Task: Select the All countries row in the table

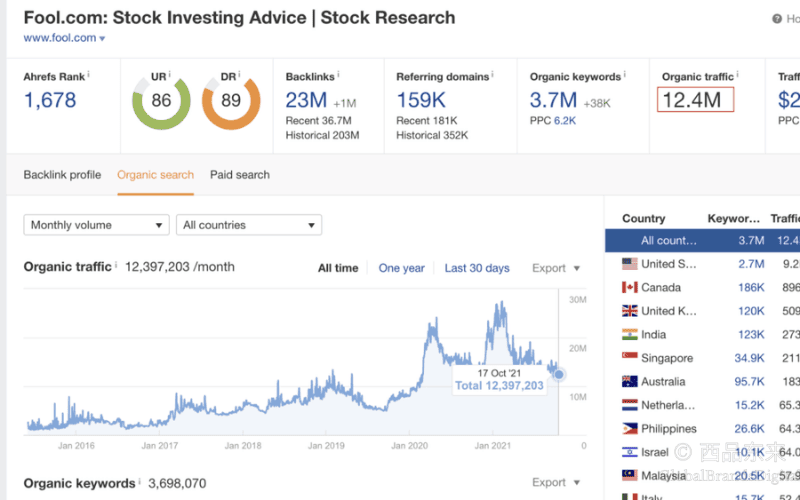Action: [703, 240]
